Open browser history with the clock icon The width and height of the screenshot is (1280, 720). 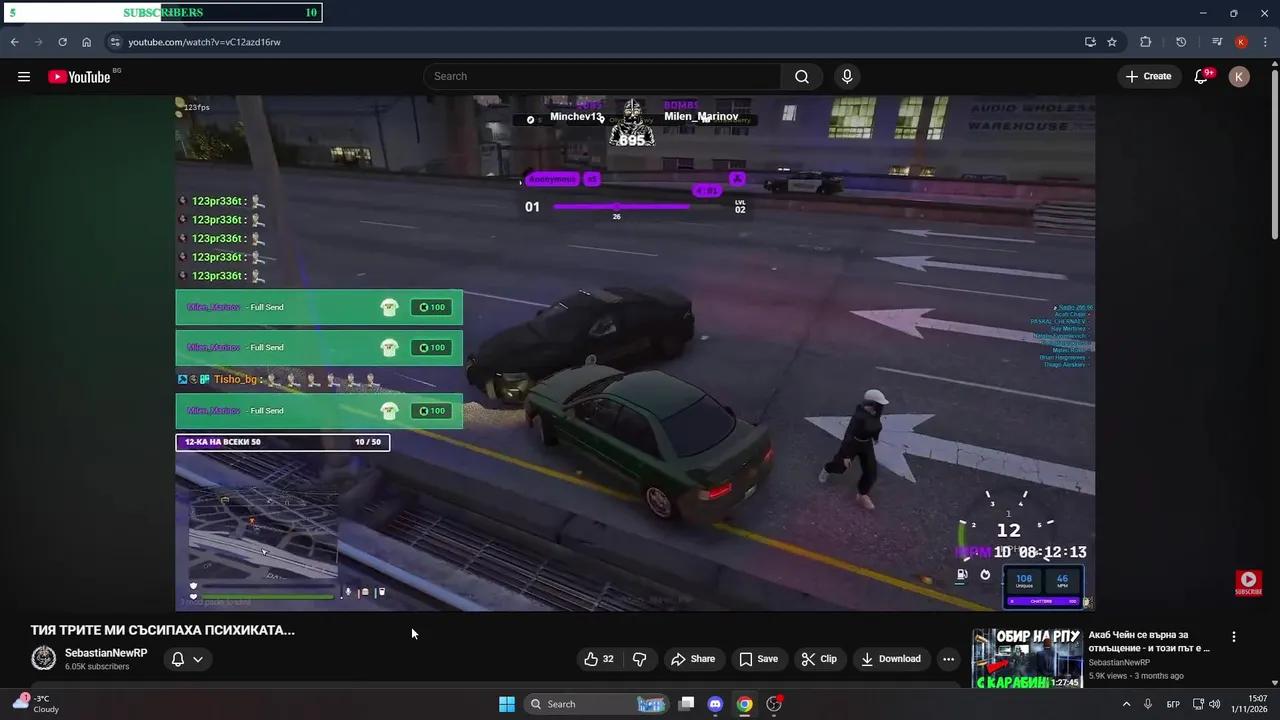pos(1181,42)
